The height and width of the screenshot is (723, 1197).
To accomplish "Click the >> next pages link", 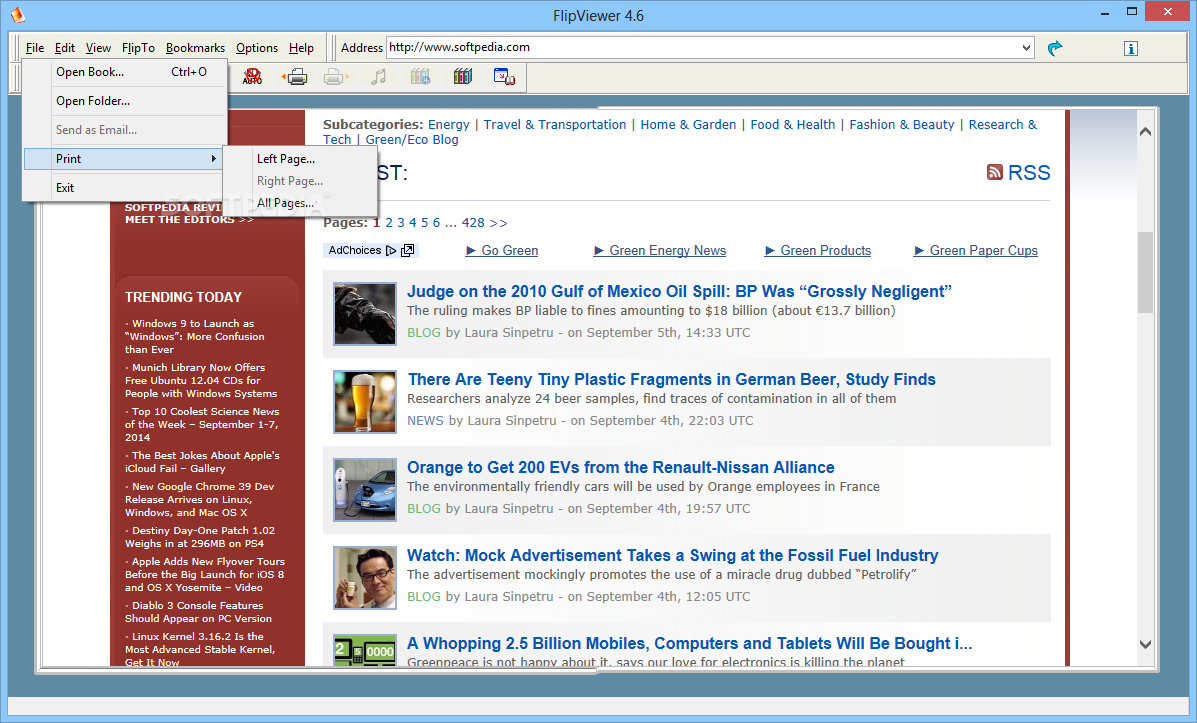I will (x=498, y=223).
